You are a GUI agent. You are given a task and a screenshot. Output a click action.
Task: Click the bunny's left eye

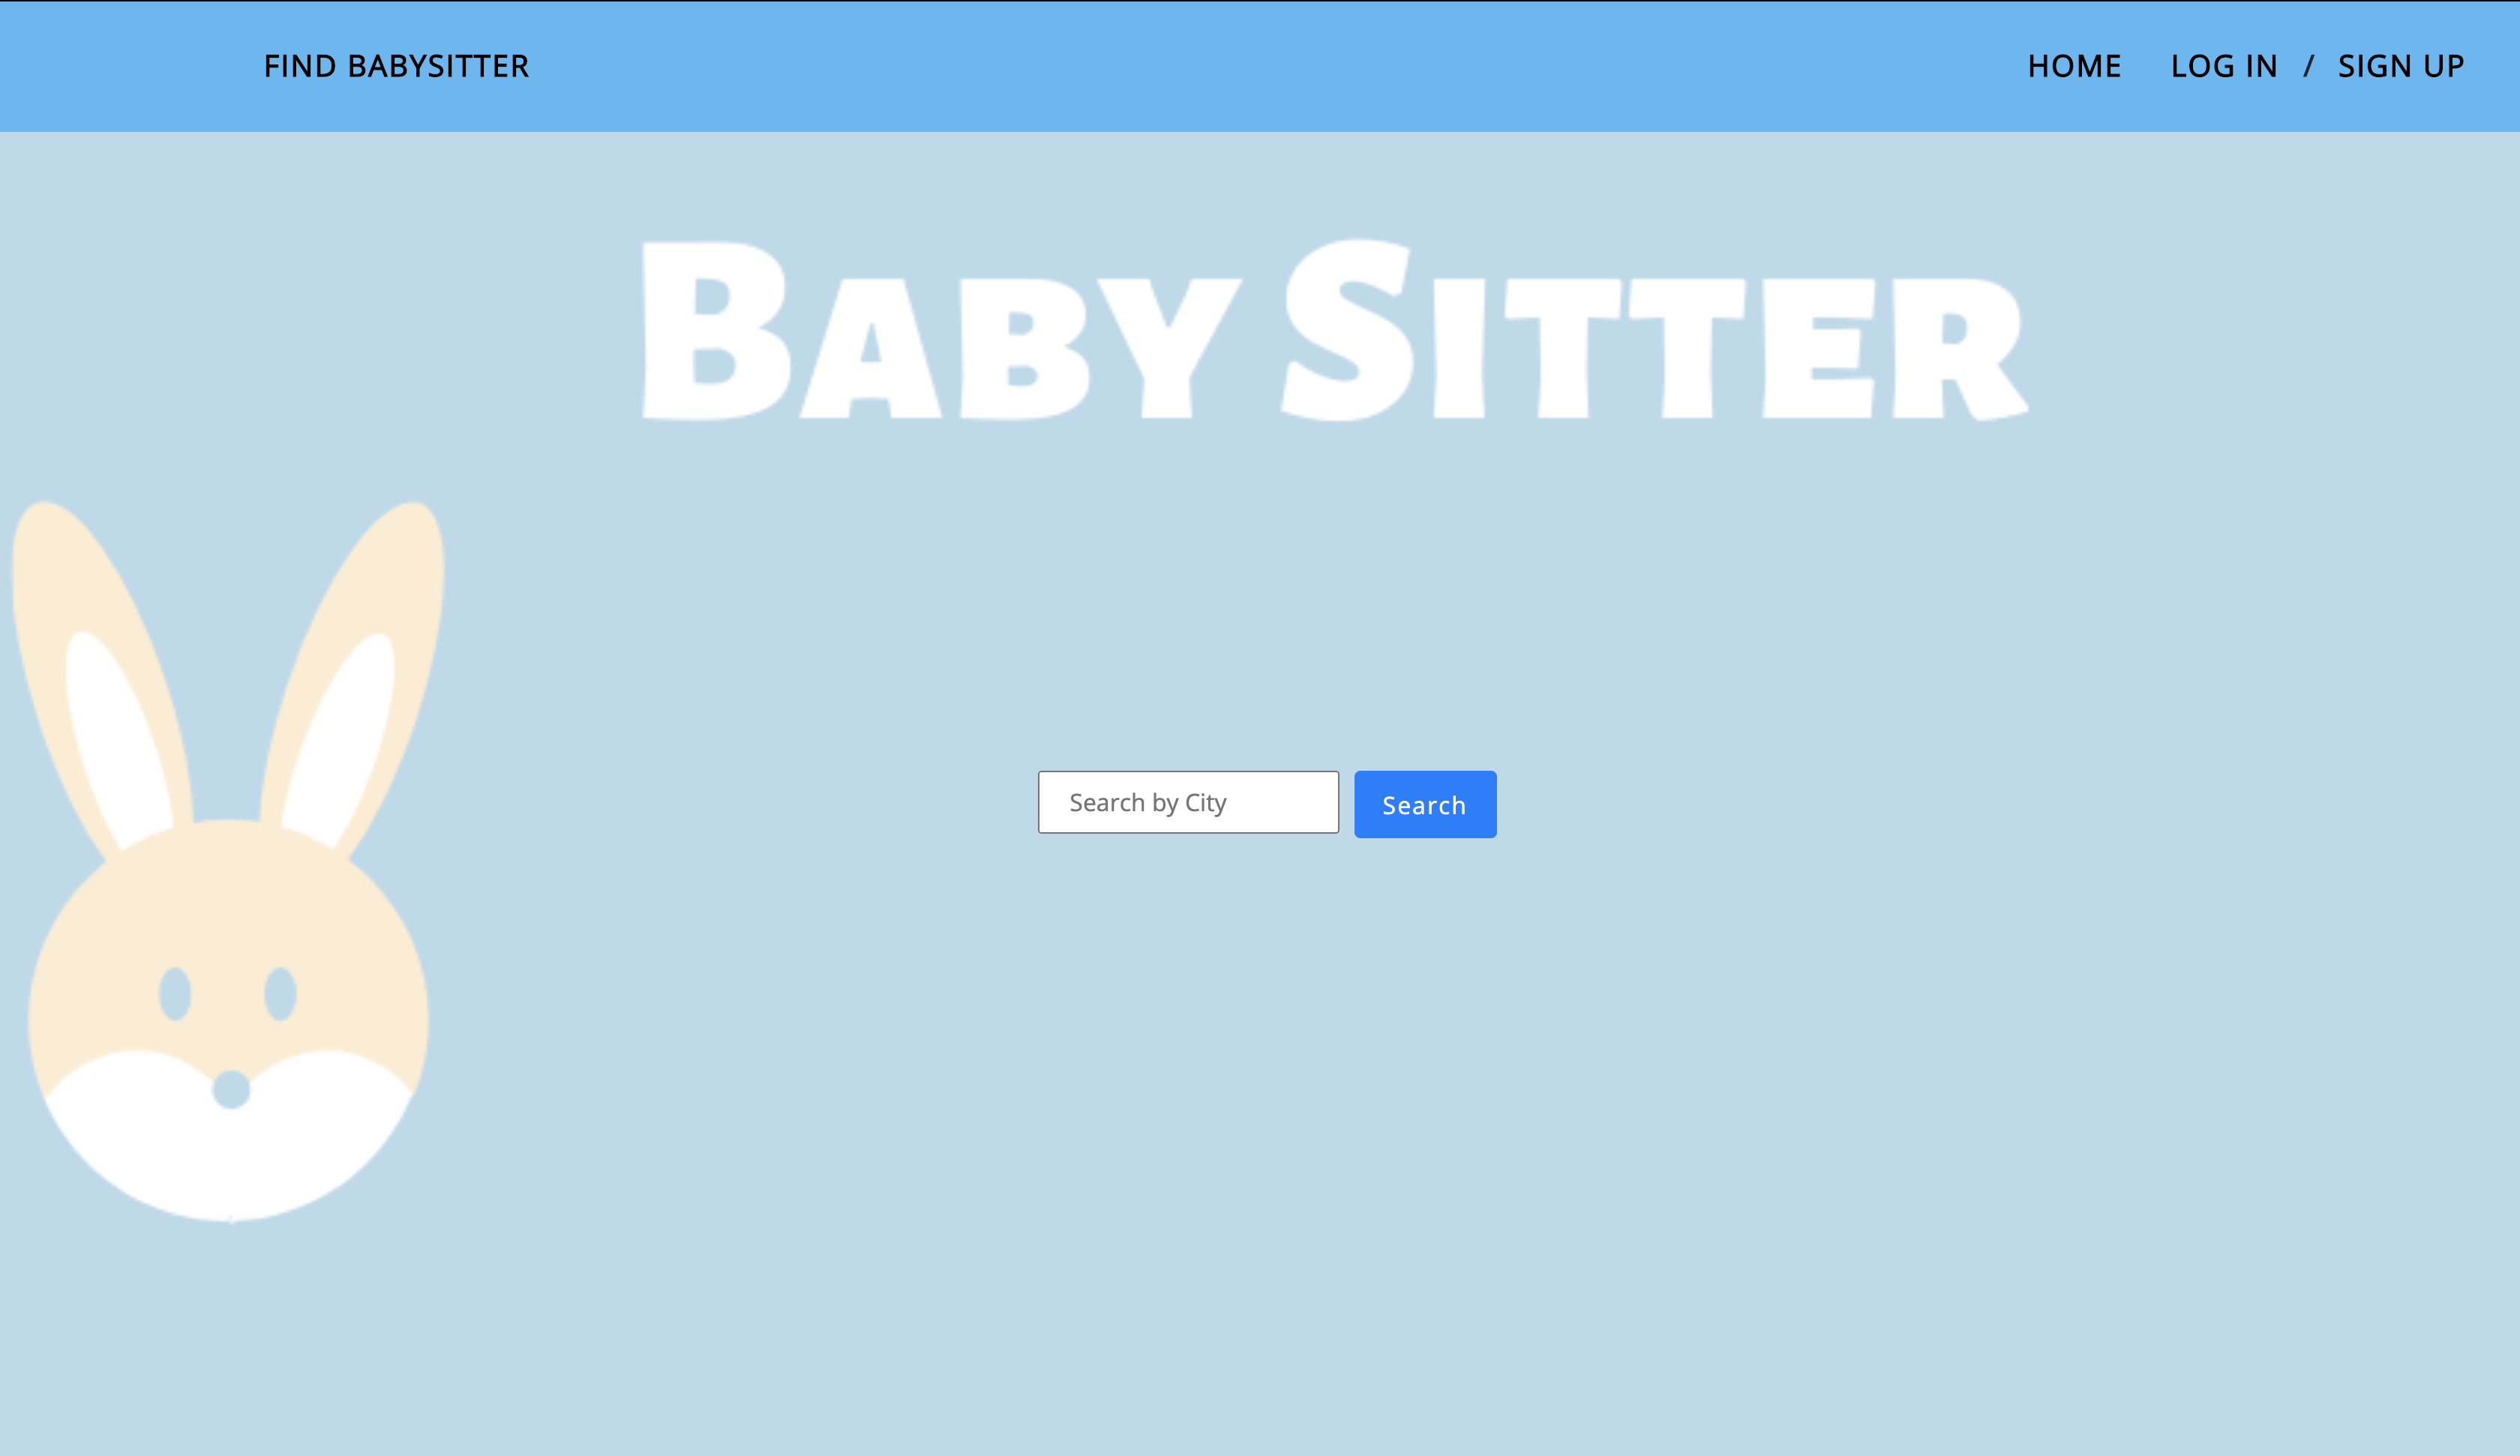[x=175, y=993]
